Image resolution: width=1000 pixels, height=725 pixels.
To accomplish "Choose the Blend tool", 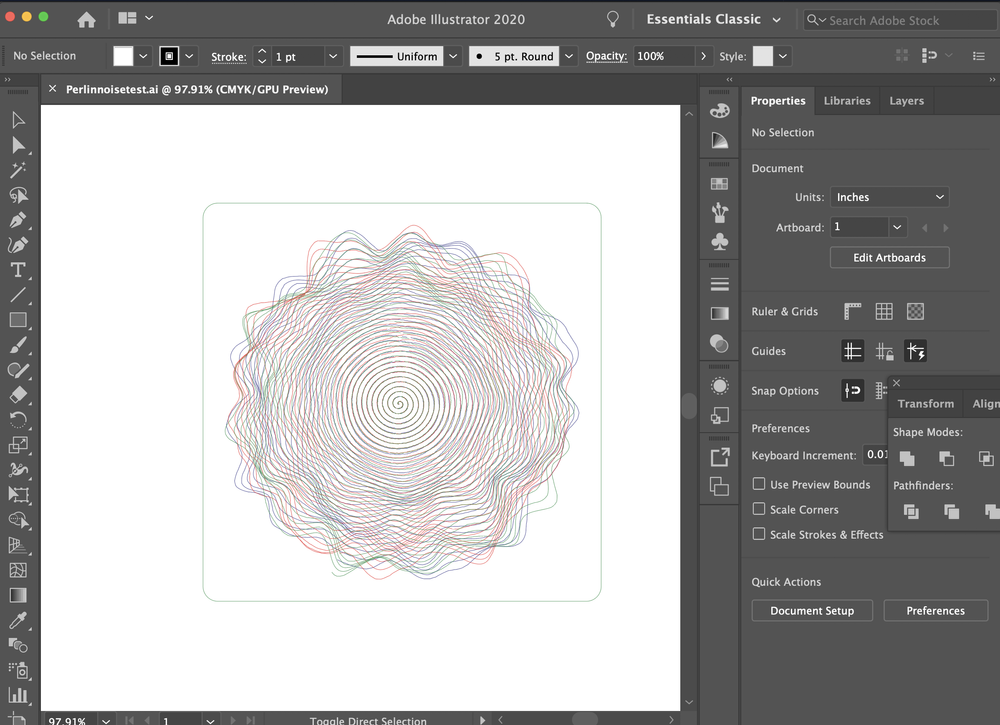I will (18, 645).
